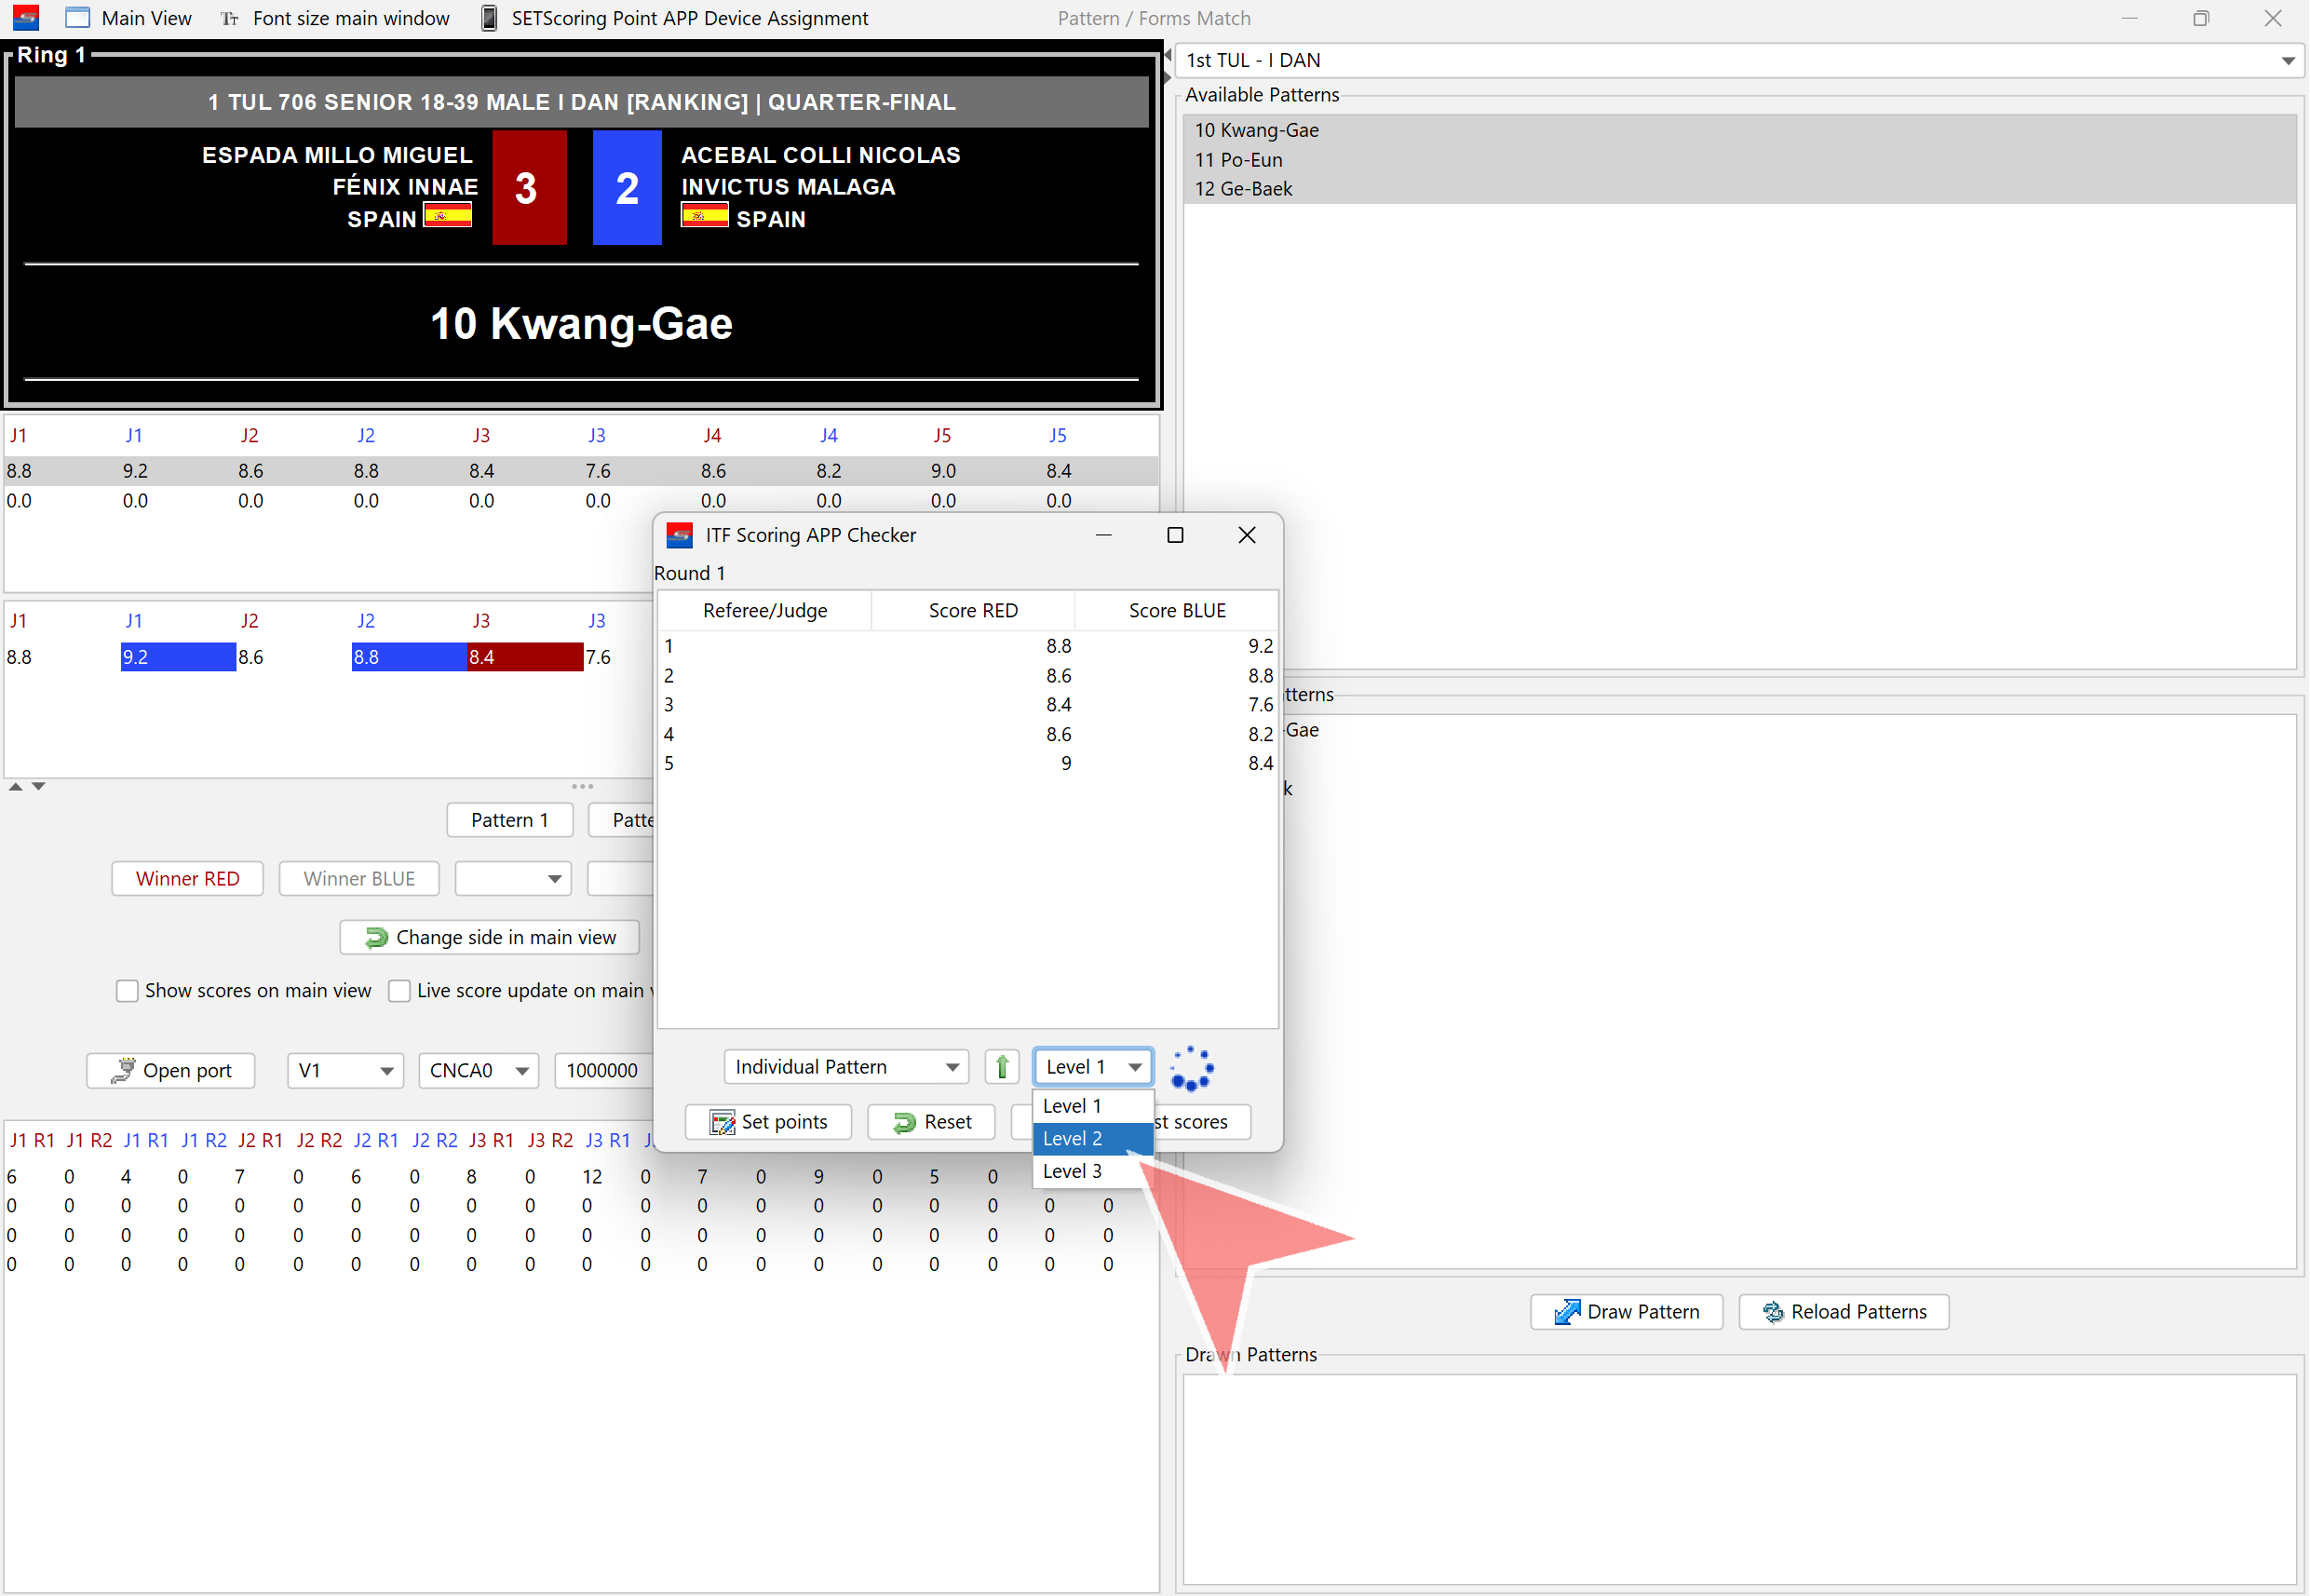Click the Set points icon button
2310x1596 pixels.
pos(768,1122)
